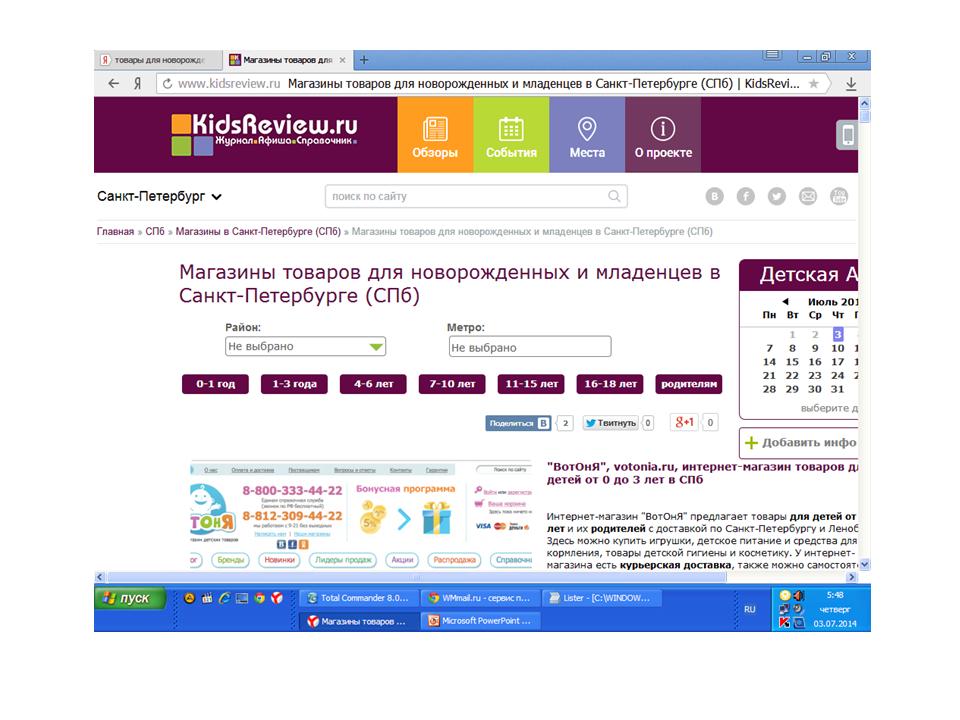Open mobile version phone icon
This screenshot has height=720, width=960.
[x=847, y=135]
